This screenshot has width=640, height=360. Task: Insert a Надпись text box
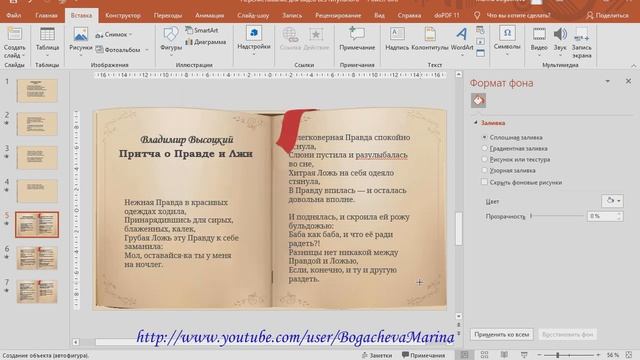click(x=397, y=39)
